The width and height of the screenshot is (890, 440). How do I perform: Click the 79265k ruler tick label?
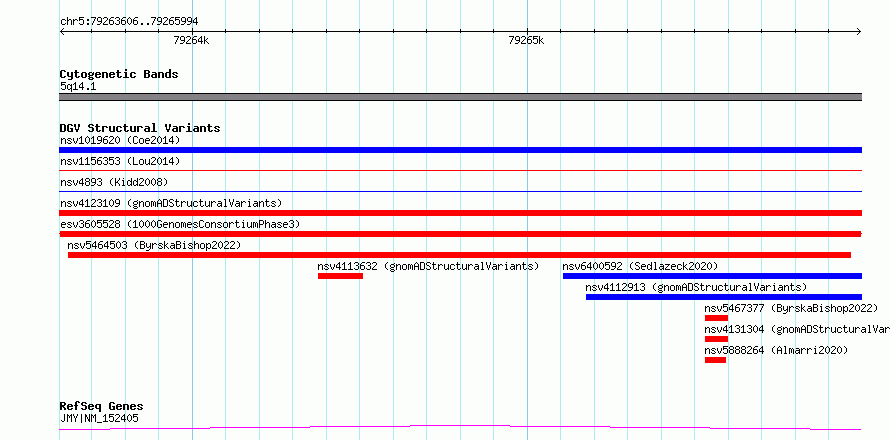(526, 40)
